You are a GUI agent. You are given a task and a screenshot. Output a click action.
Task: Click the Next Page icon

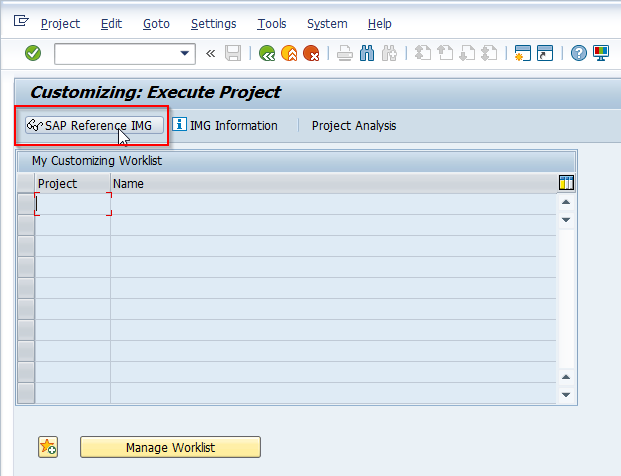tap(467, 53)
